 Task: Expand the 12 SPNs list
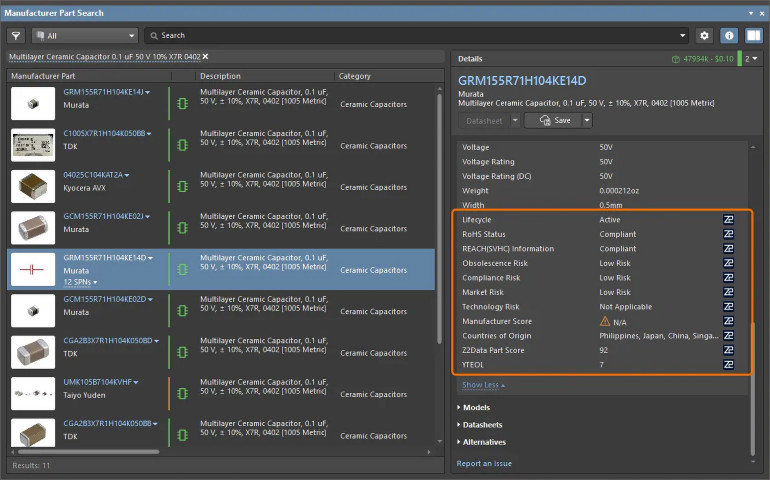click(80, 282)
